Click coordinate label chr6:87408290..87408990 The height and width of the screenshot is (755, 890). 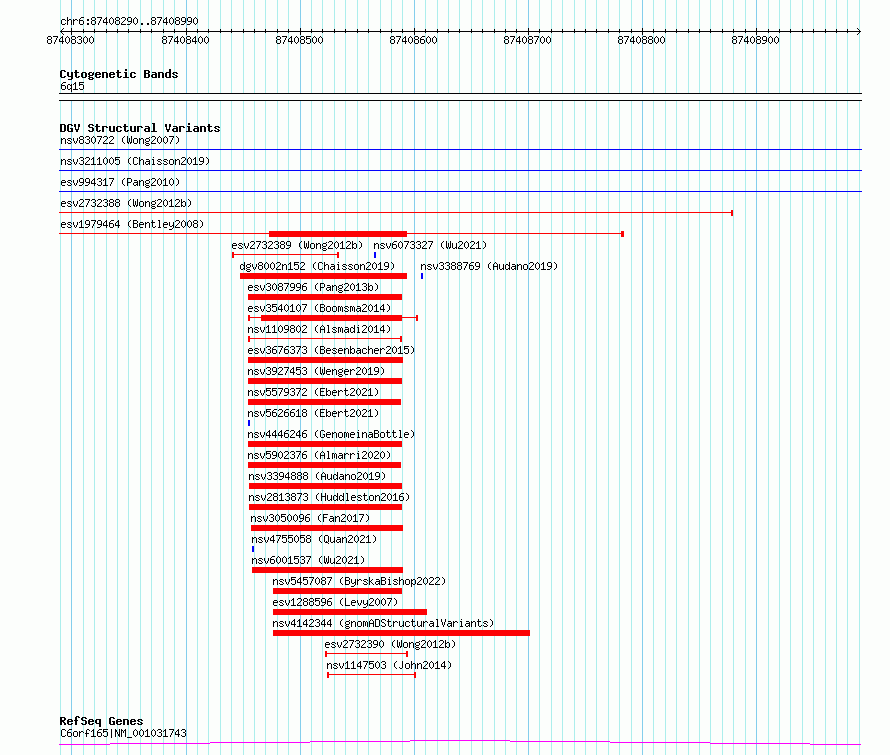tap(129, 21)
